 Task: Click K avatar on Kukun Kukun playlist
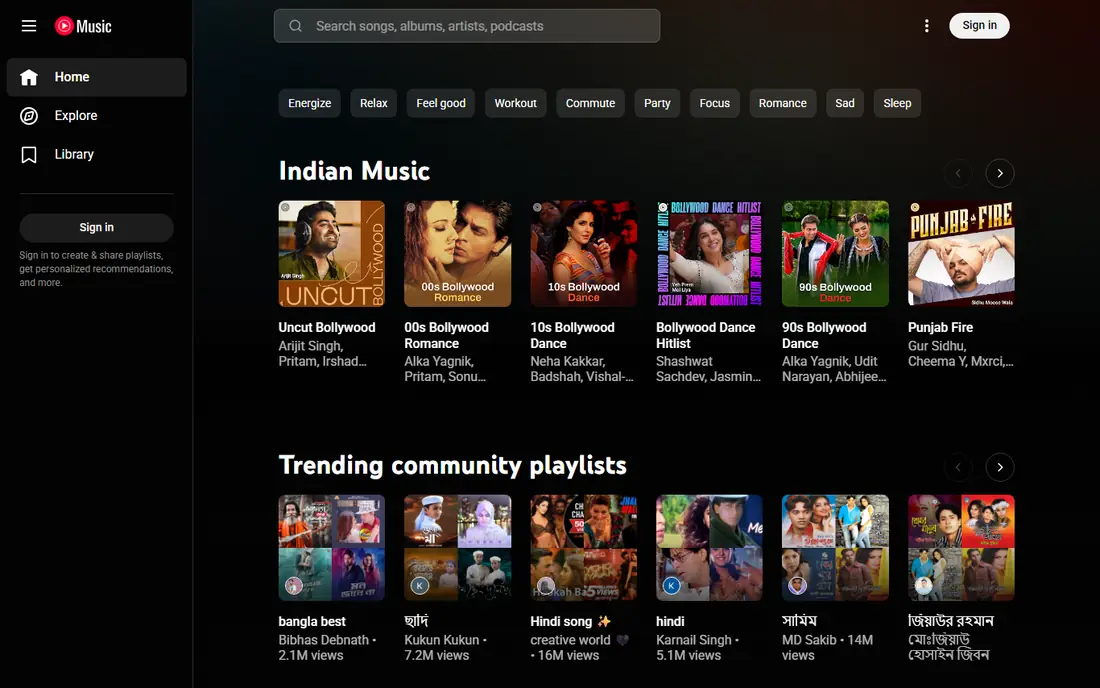(x=420, y=585)
